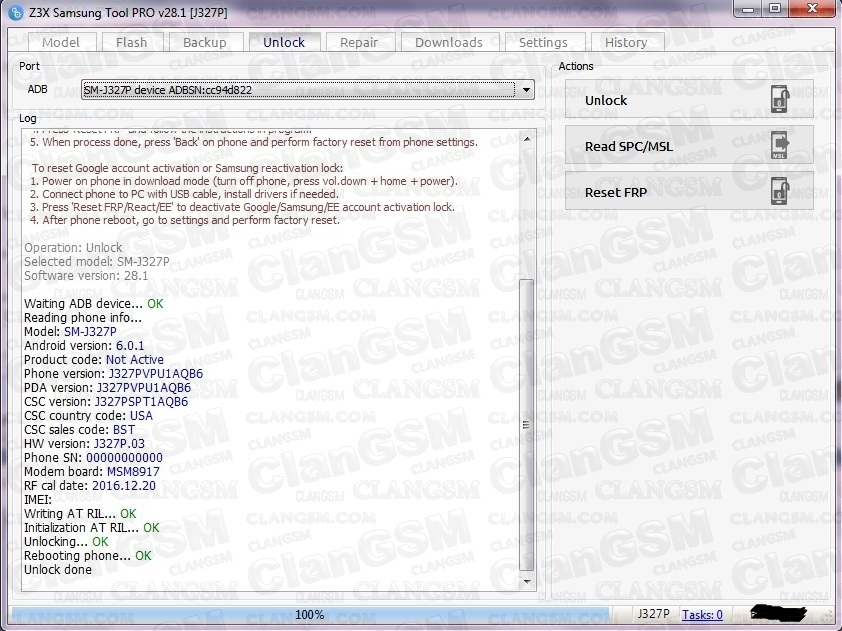Click the phone unlock icon on Unlock button

pos(780,99)
